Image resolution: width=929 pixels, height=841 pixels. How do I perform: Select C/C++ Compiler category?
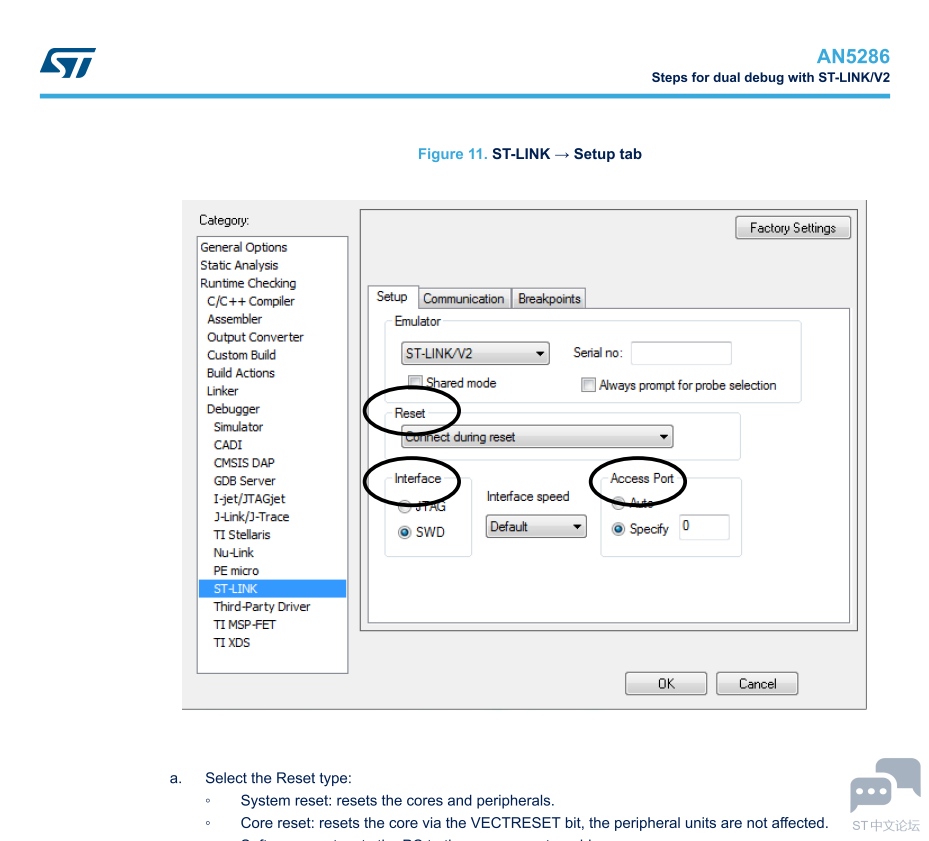(251, 301)
